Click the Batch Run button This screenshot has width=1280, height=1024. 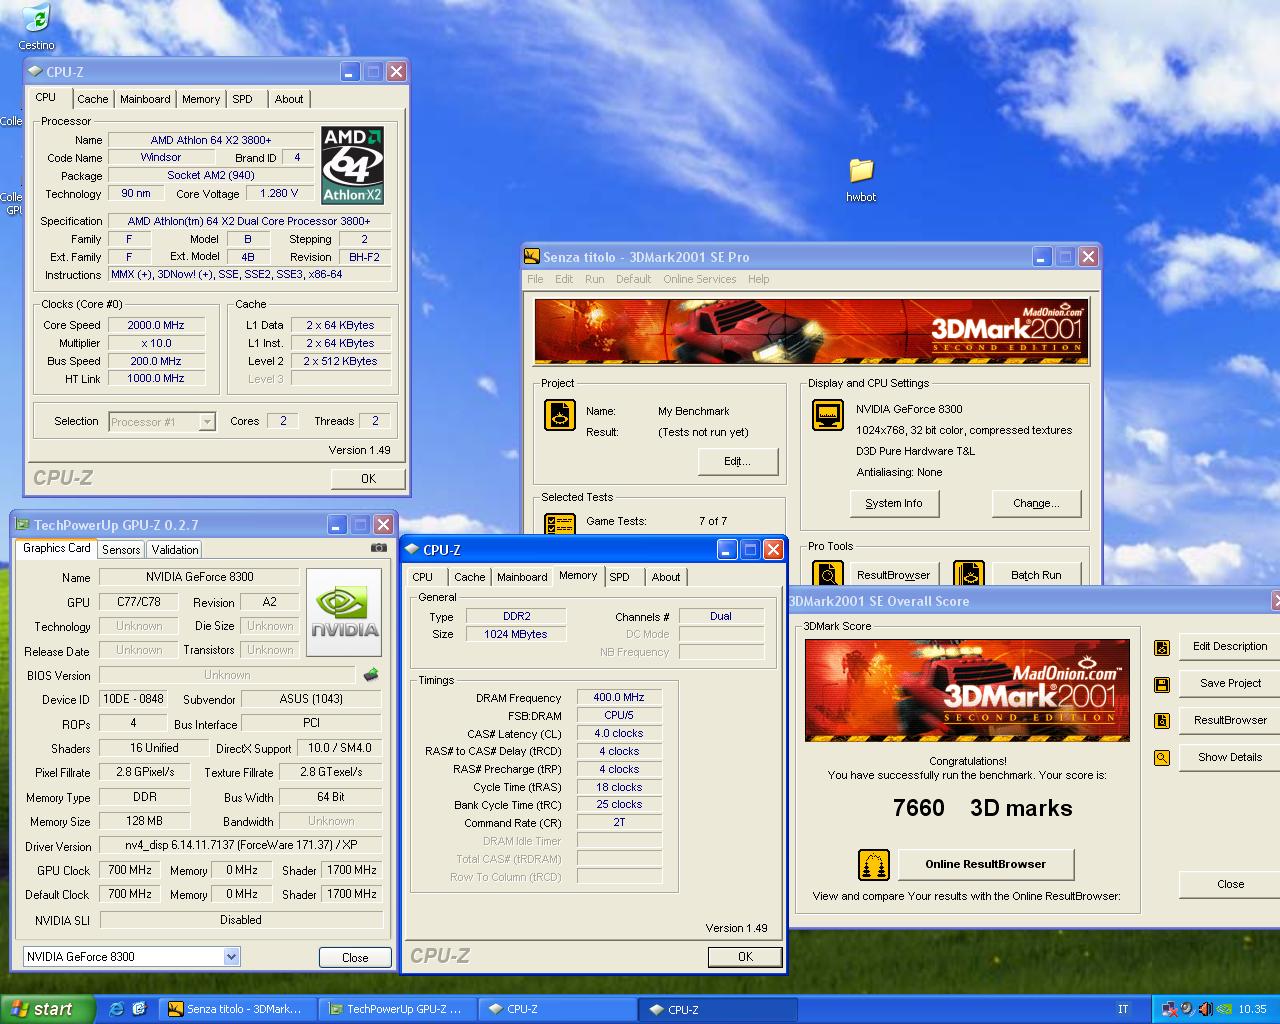pyautogui.click(x=1036, y=575)
